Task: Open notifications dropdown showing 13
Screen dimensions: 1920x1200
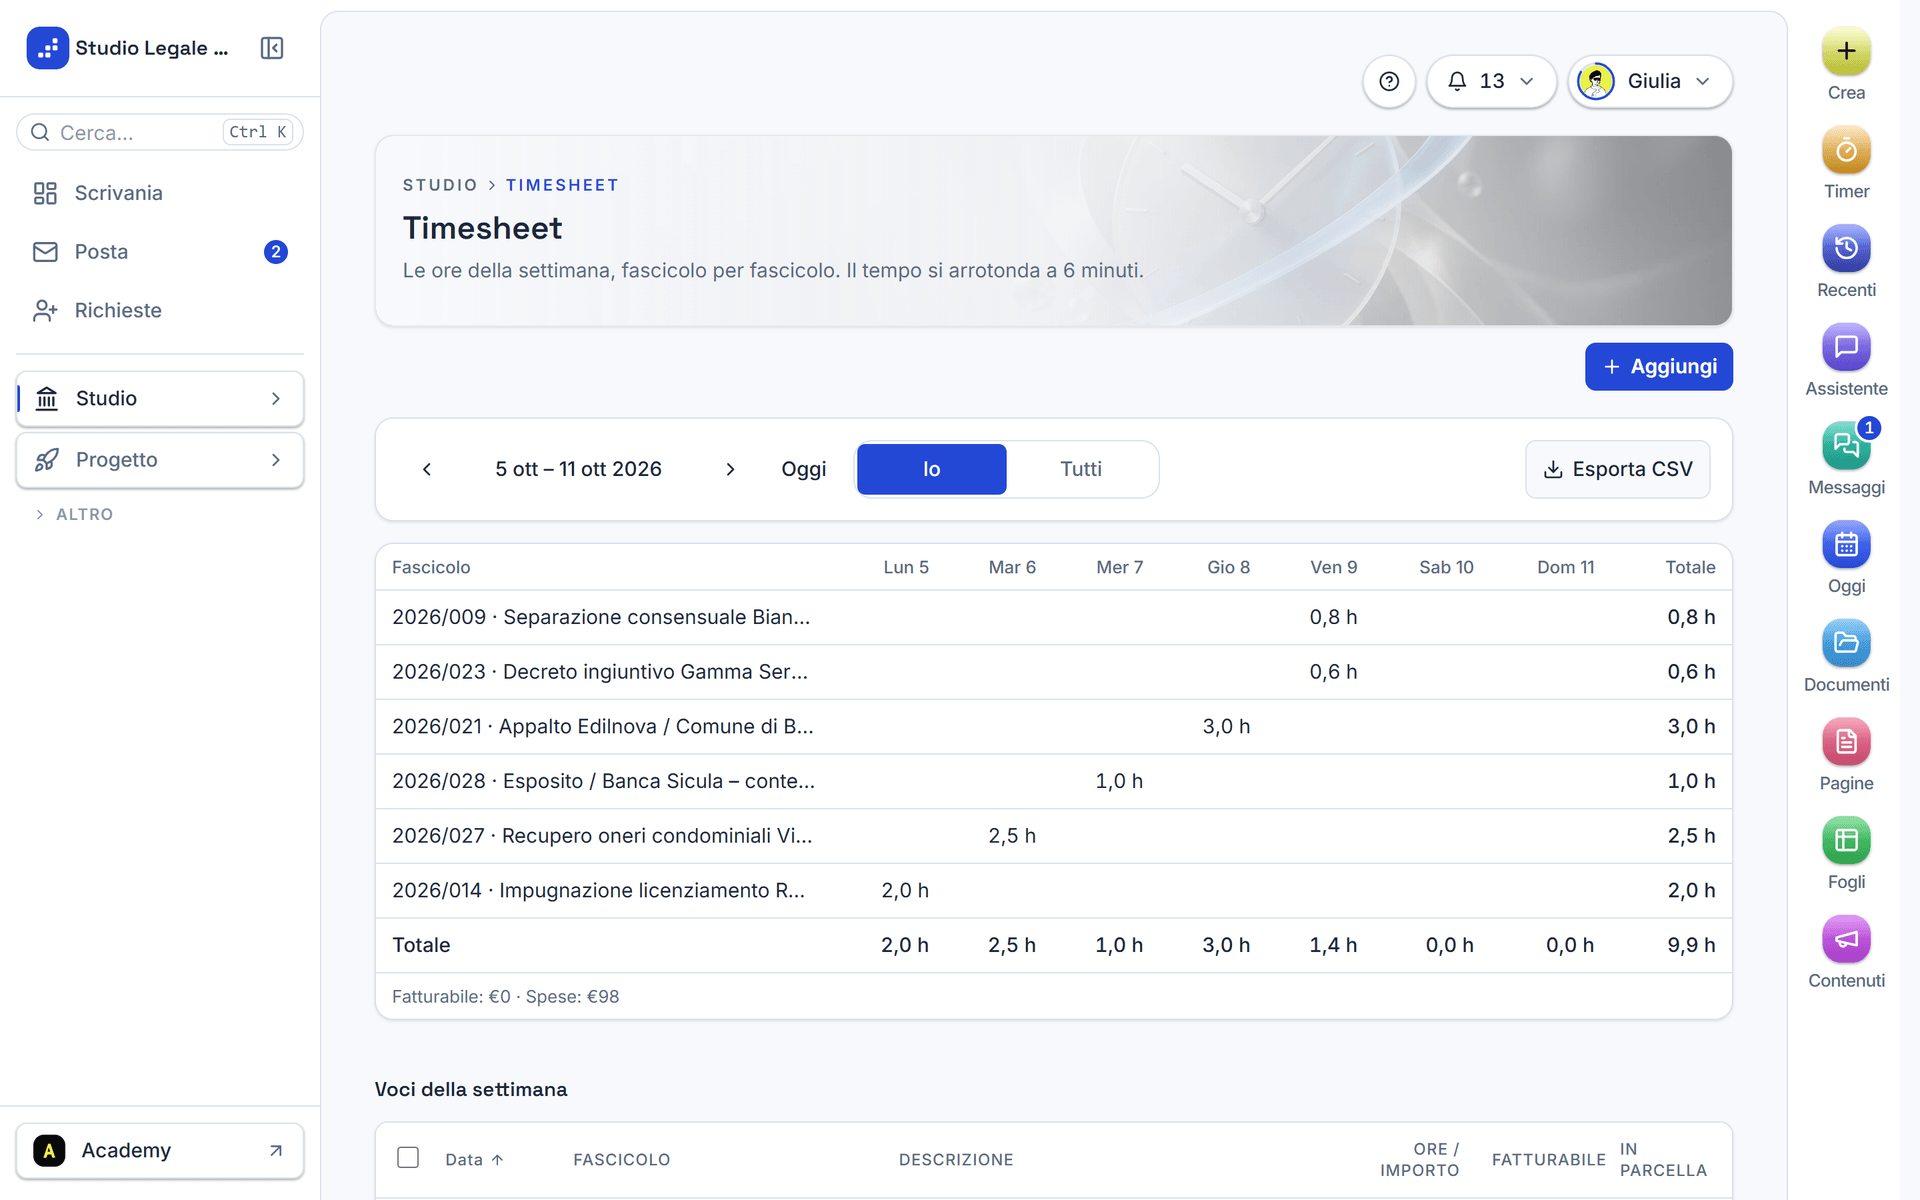Action: (x=1491, y=81)
